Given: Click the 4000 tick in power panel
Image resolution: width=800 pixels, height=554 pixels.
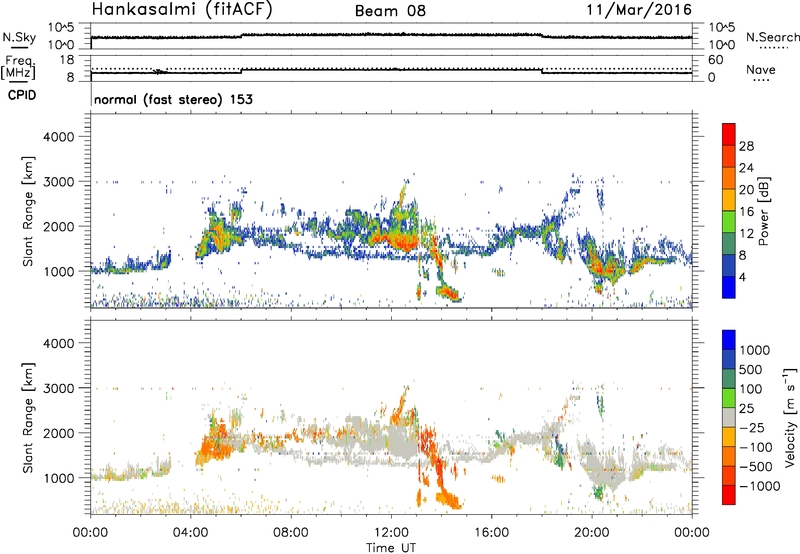Looking at the screenshot, I should pos(59,137).
